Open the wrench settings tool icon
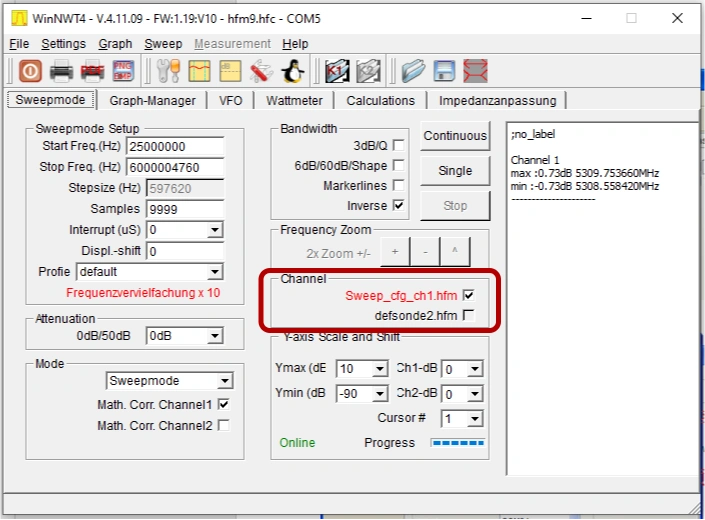 [x=169, y=71]
